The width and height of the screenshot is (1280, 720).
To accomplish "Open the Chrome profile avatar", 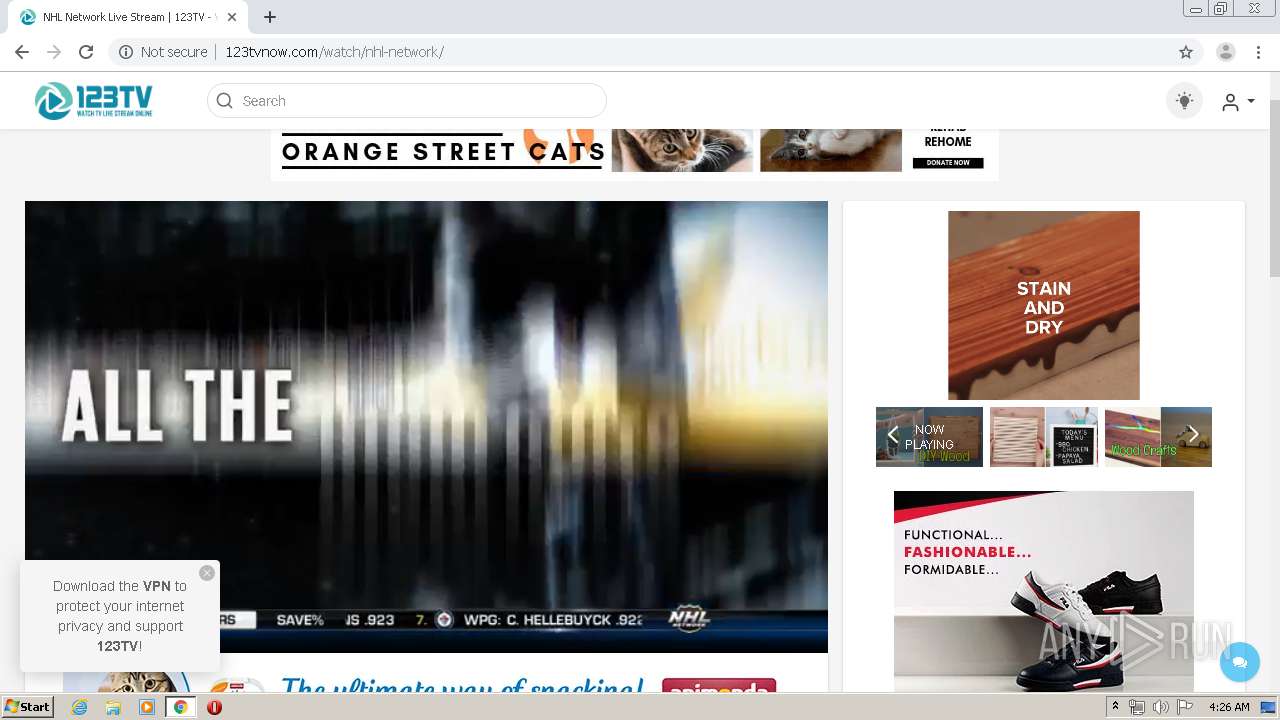I will click(x=1226, y=52).
